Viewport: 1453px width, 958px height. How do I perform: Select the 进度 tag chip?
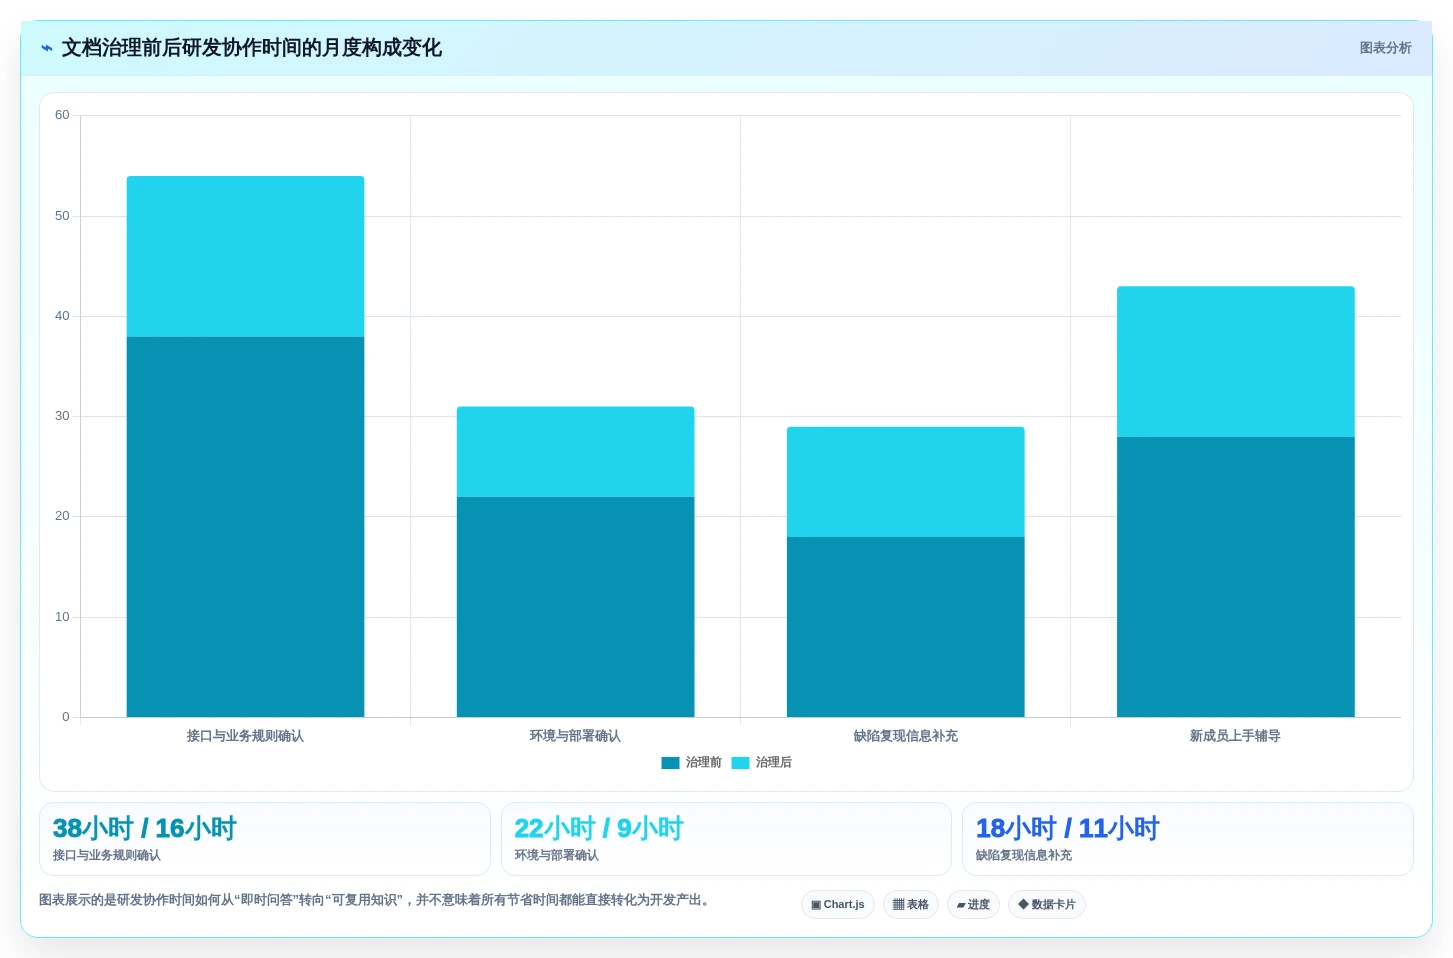coord(973,905)
